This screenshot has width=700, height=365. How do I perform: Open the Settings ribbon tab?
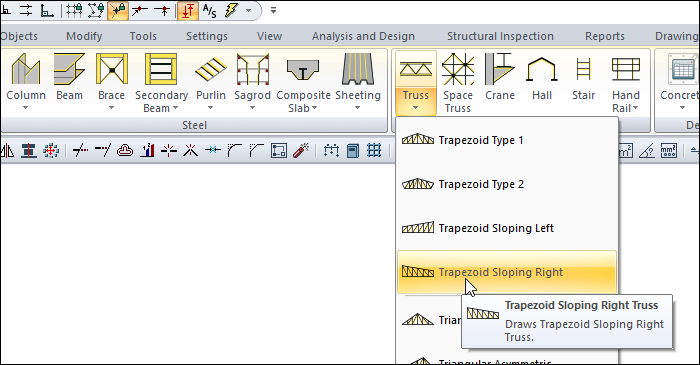[207, 36]
